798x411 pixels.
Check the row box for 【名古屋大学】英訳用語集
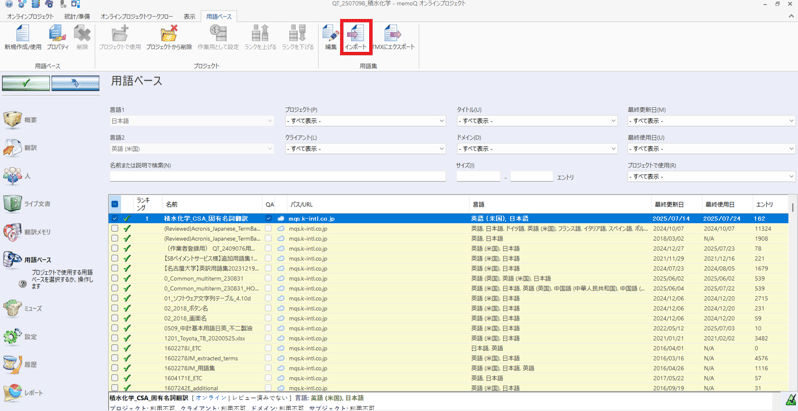(x=115, y=268)
